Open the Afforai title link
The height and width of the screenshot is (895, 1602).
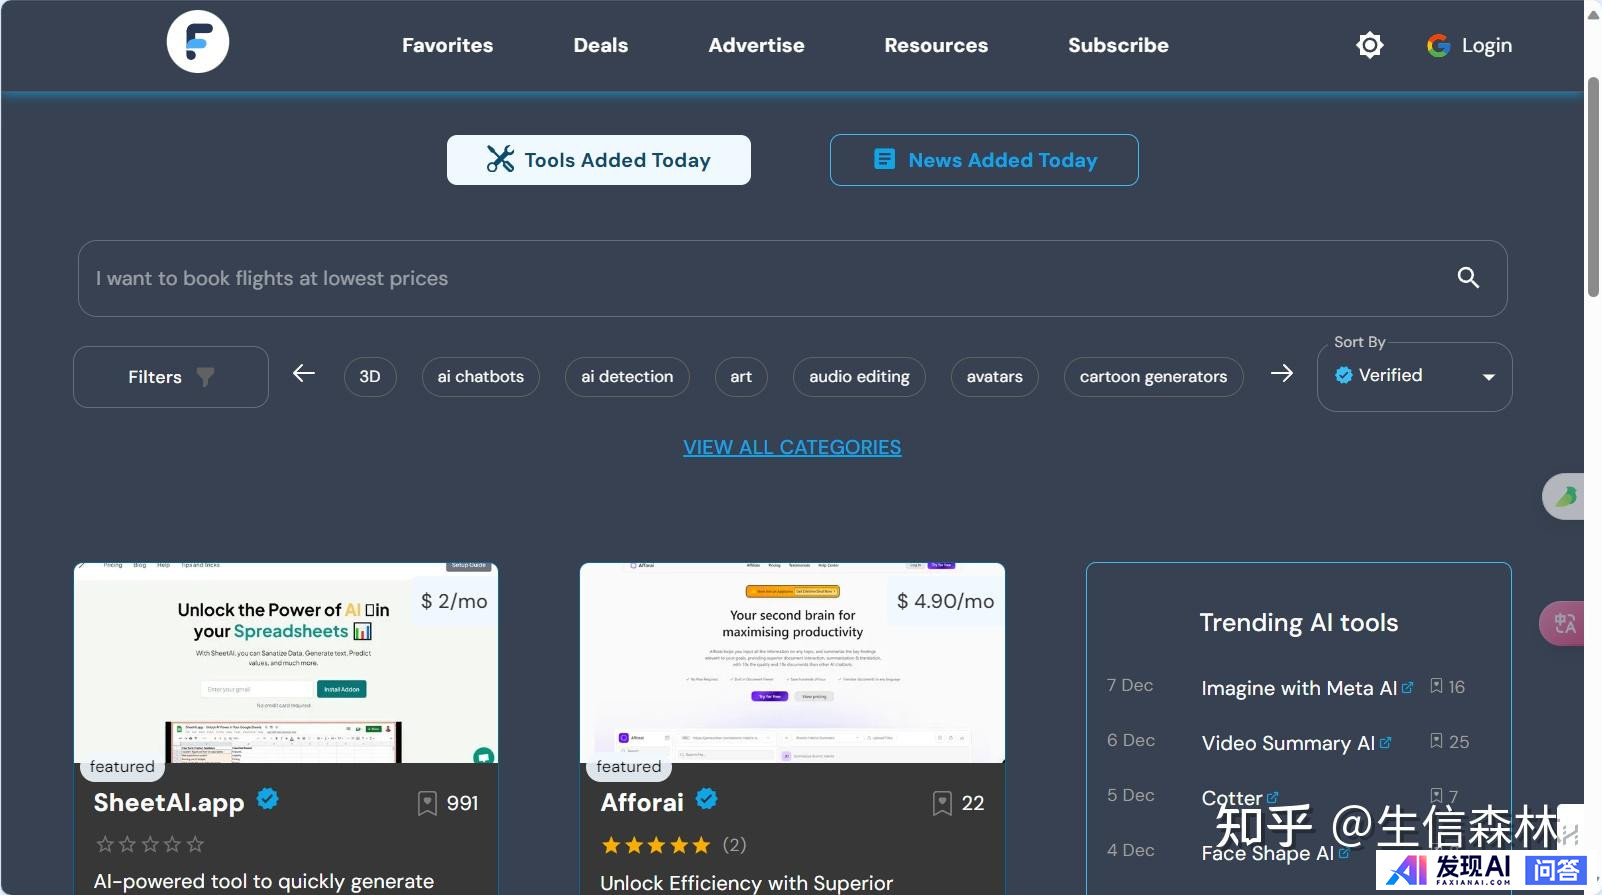tap(642, 803)
